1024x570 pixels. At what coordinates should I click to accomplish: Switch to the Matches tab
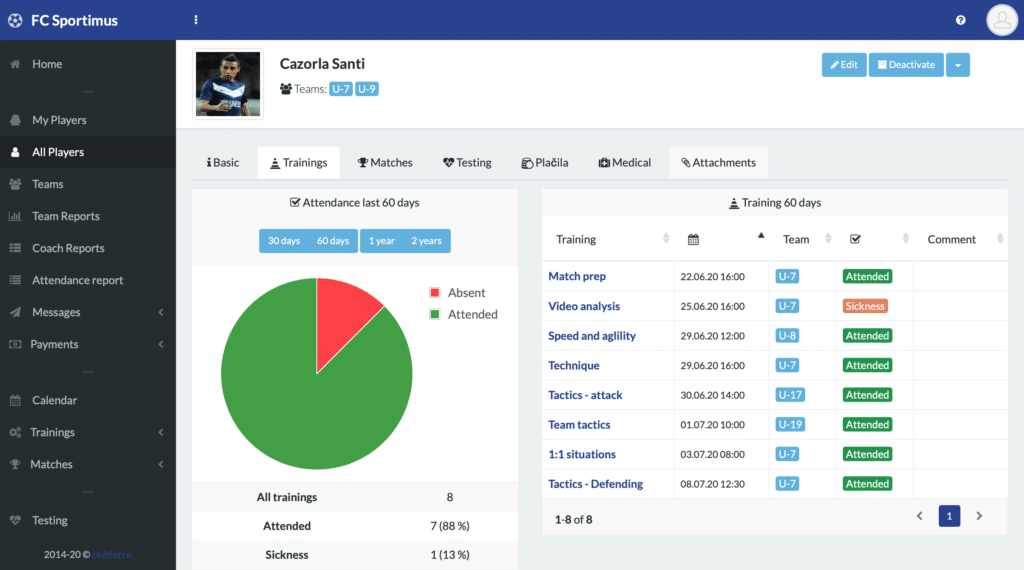pyautogui.click(x=385, y=163)
